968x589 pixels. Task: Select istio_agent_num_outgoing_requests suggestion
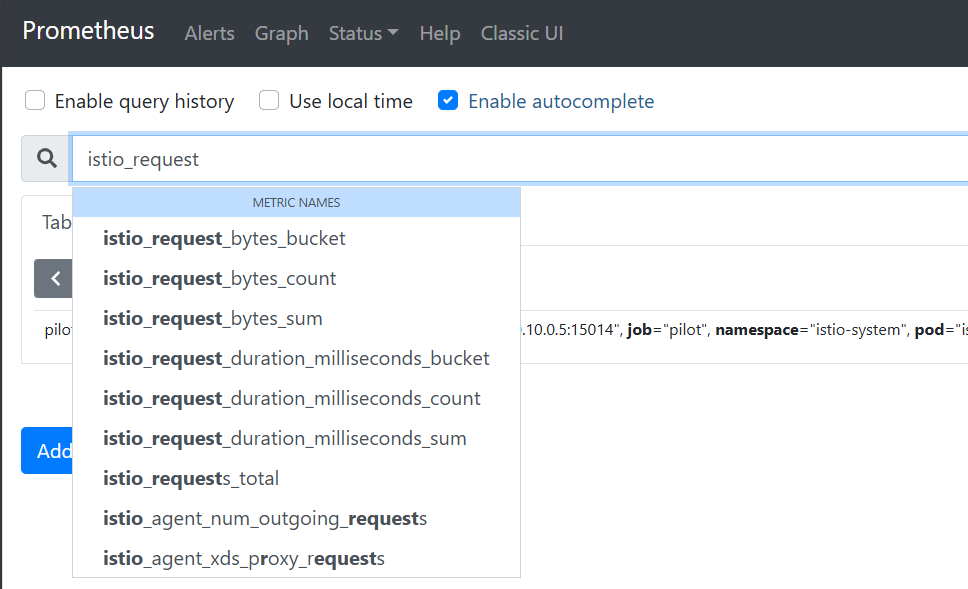(296, 519)
